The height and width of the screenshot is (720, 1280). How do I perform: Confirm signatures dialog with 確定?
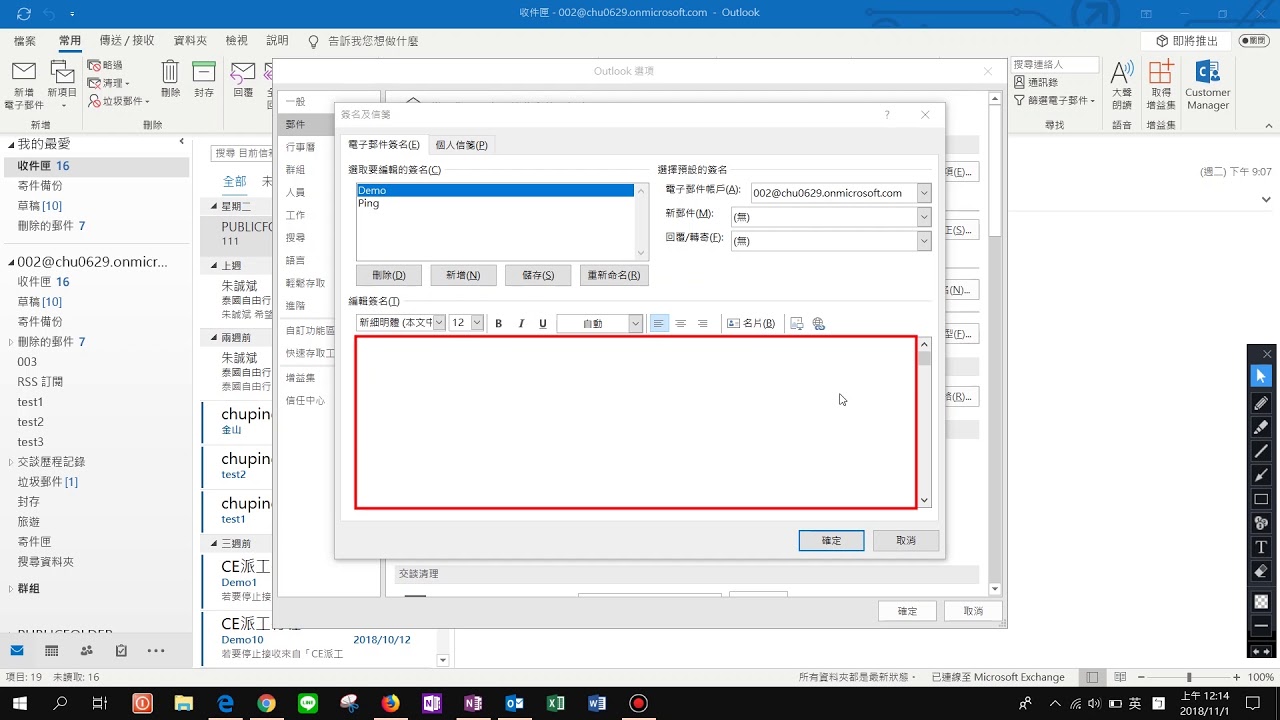pos(831,540)
